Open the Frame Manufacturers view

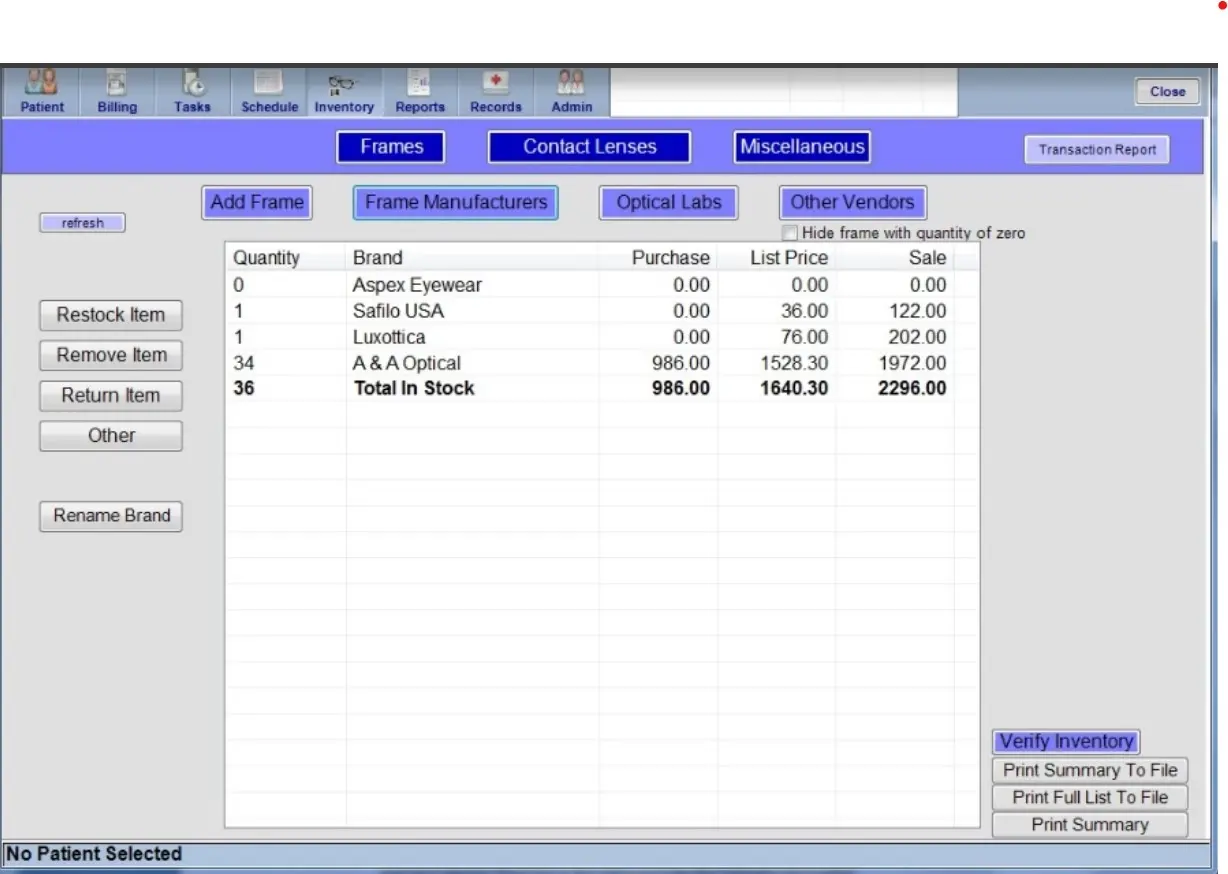(455, 202)
